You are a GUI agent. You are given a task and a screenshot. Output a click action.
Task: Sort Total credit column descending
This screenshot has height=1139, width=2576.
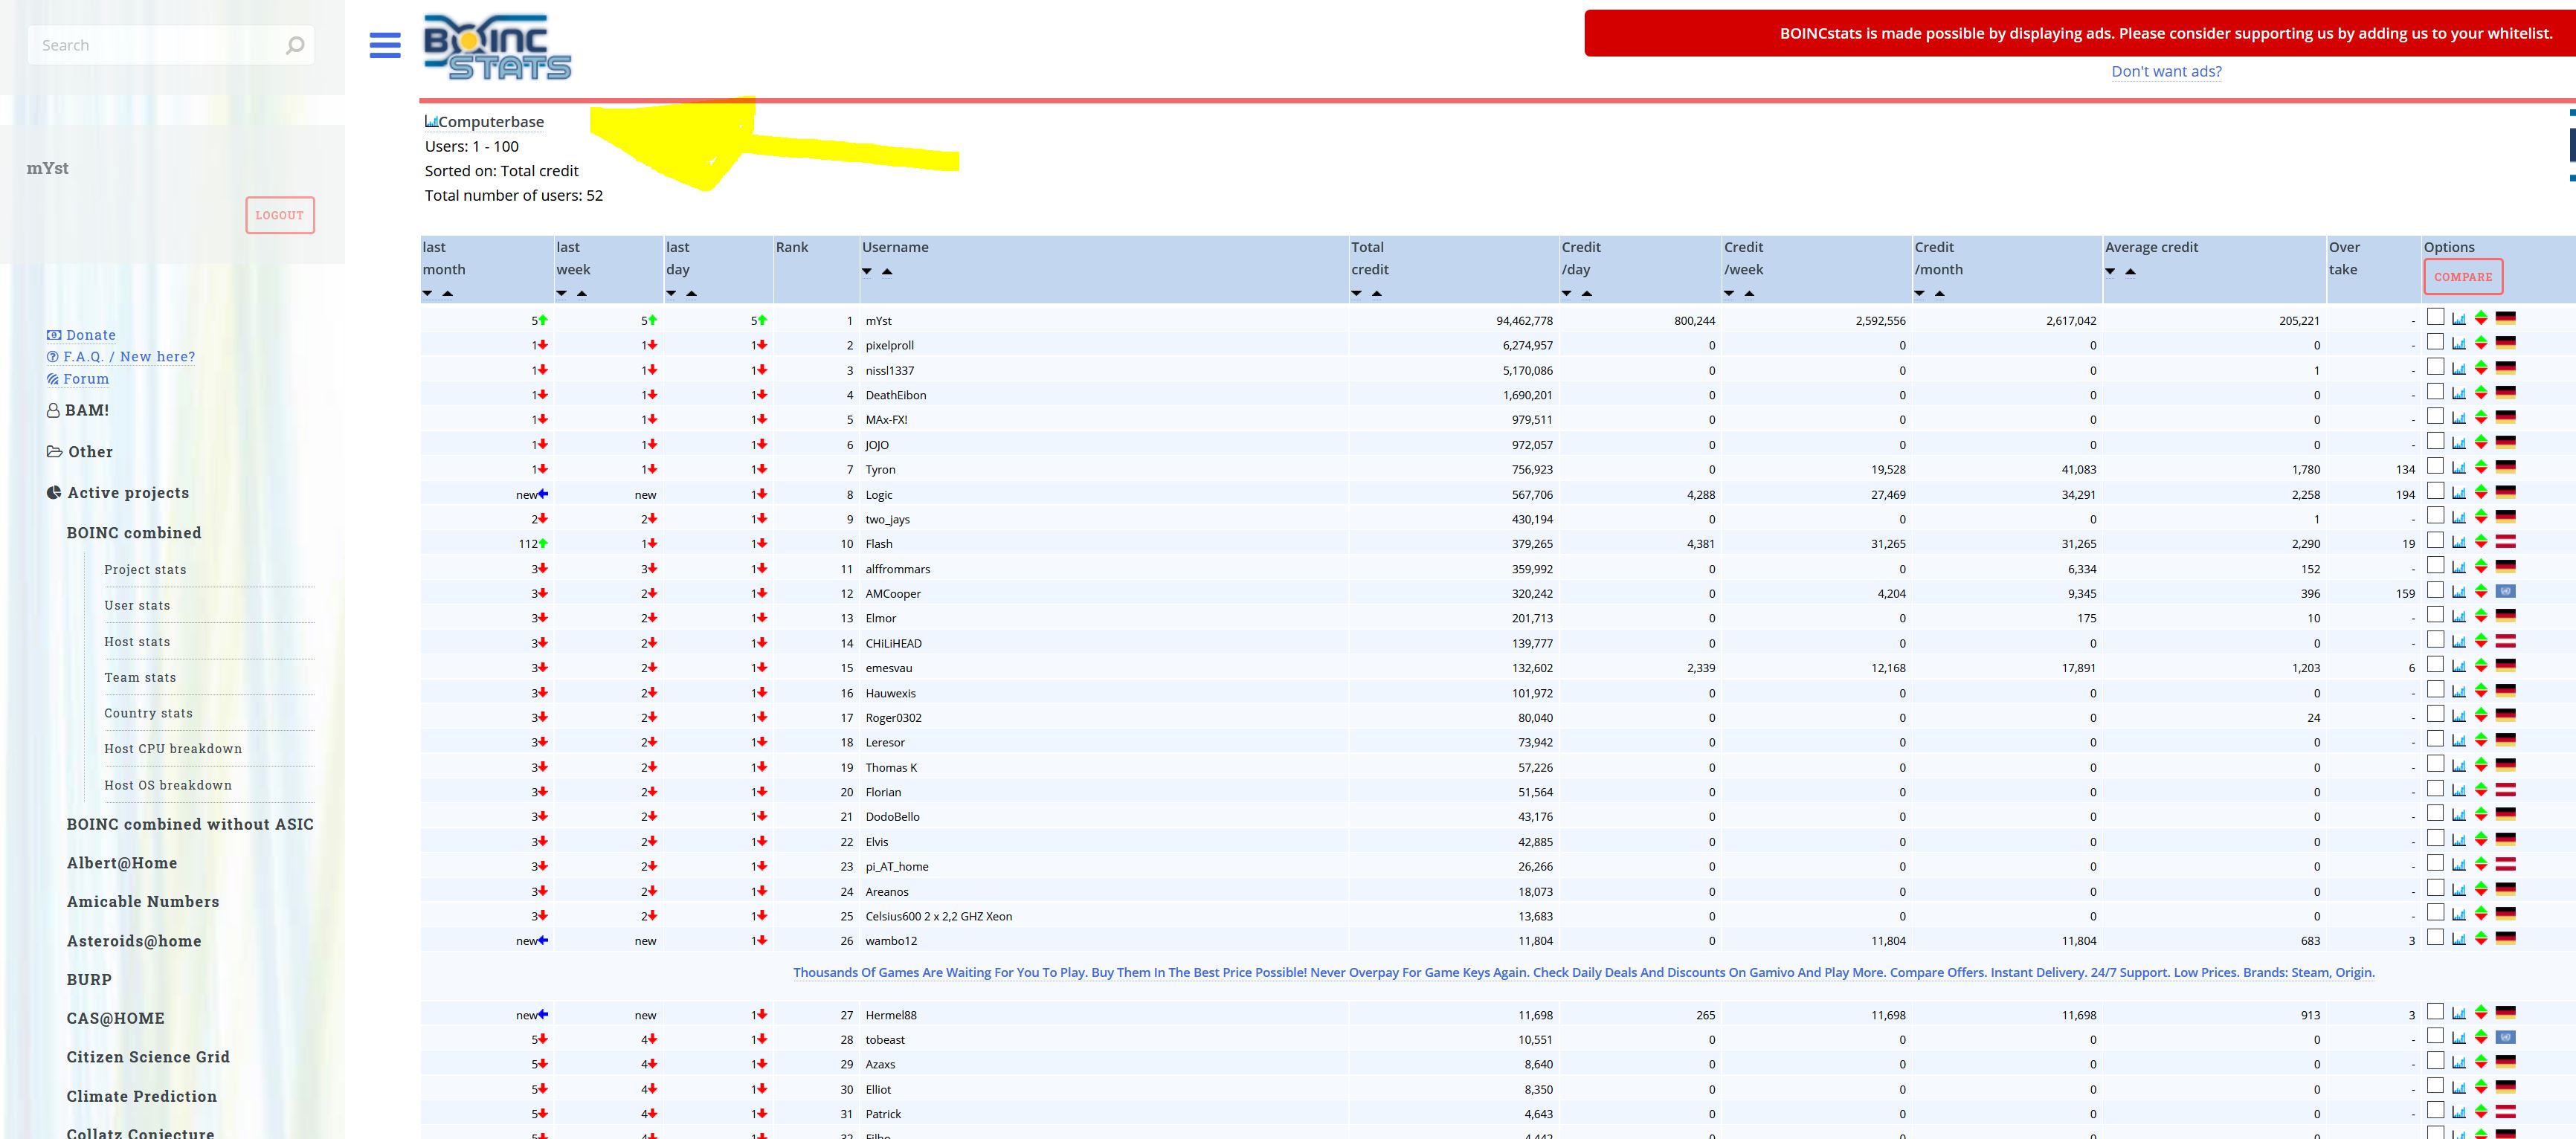point(1356,294)
